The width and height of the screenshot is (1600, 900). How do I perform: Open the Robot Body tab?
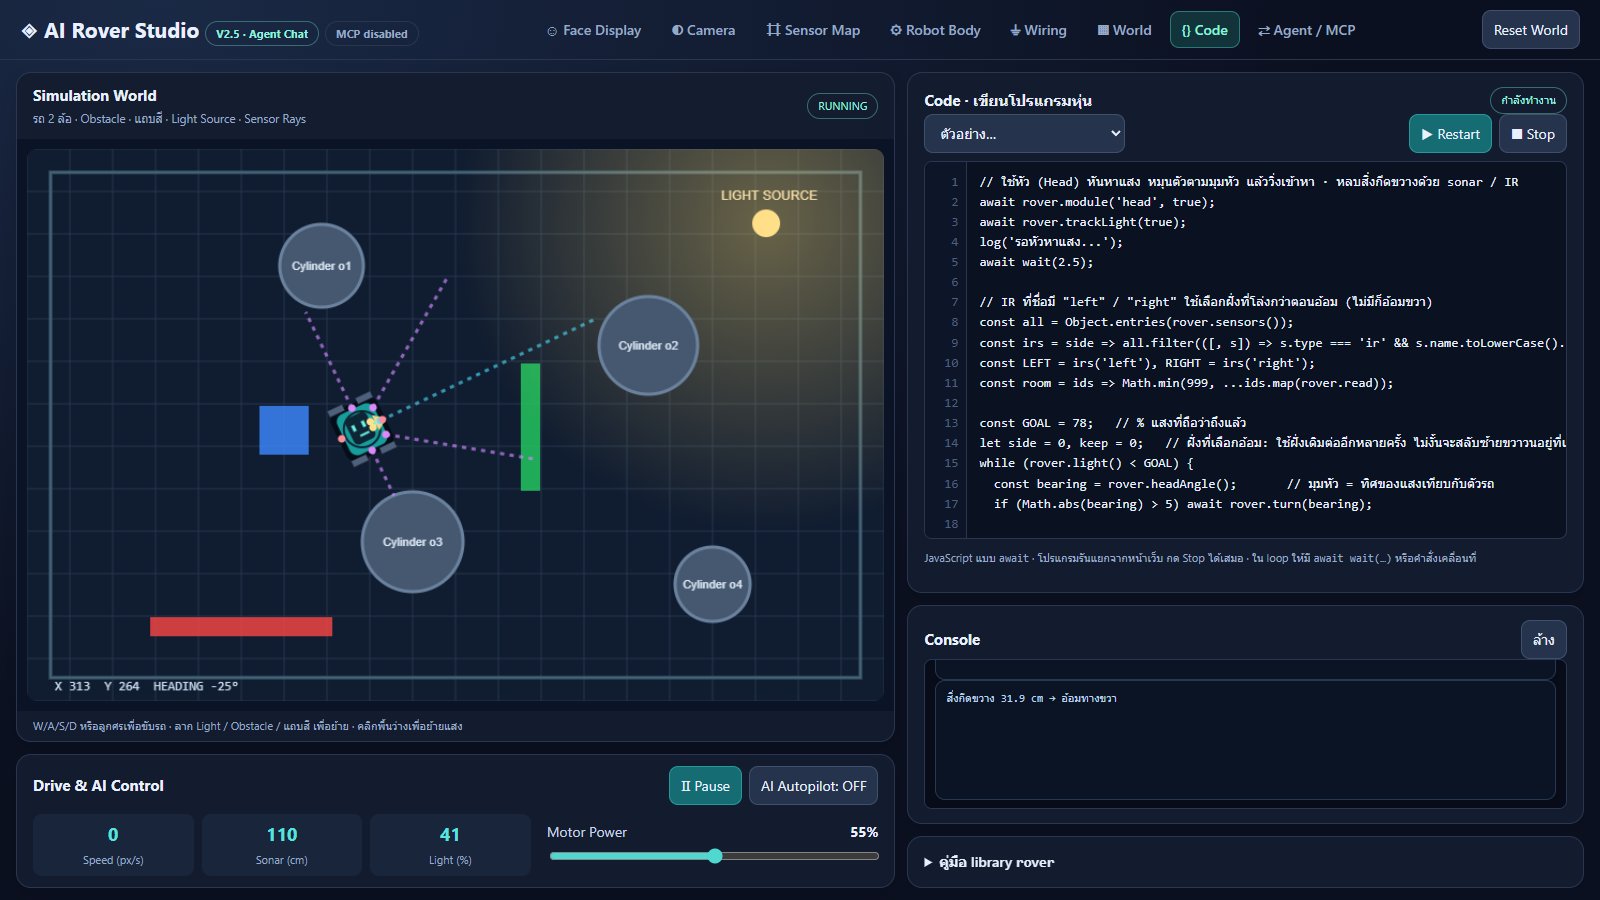pyautogui.click(x=935, y=30)
